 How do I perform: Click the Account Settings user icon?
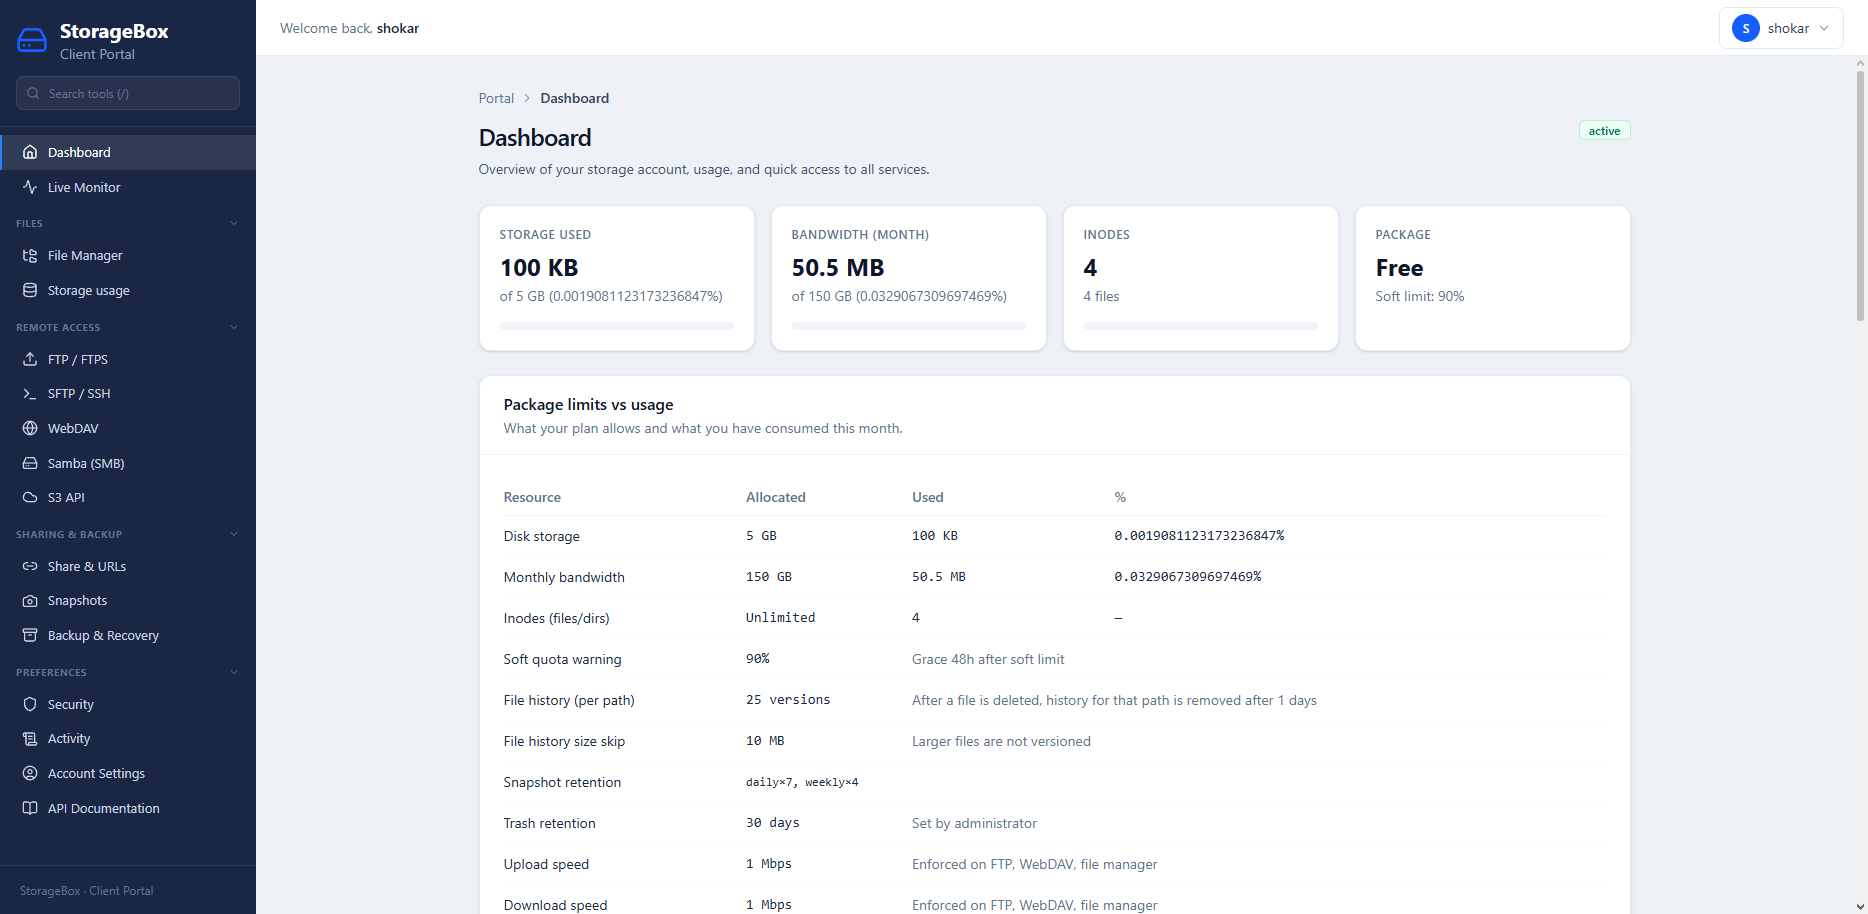click(30, 773)
